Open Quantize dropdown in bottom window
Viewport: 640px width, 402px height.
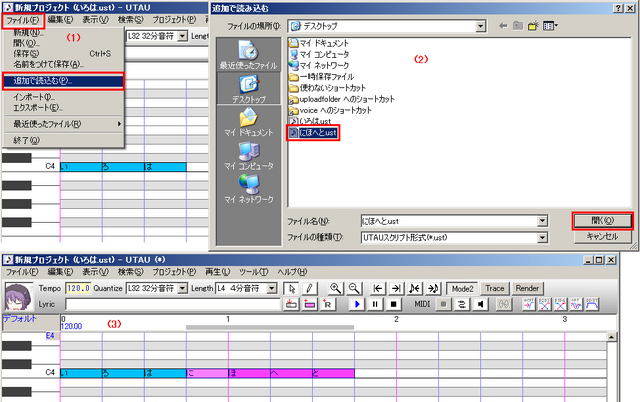pos(182,288)
